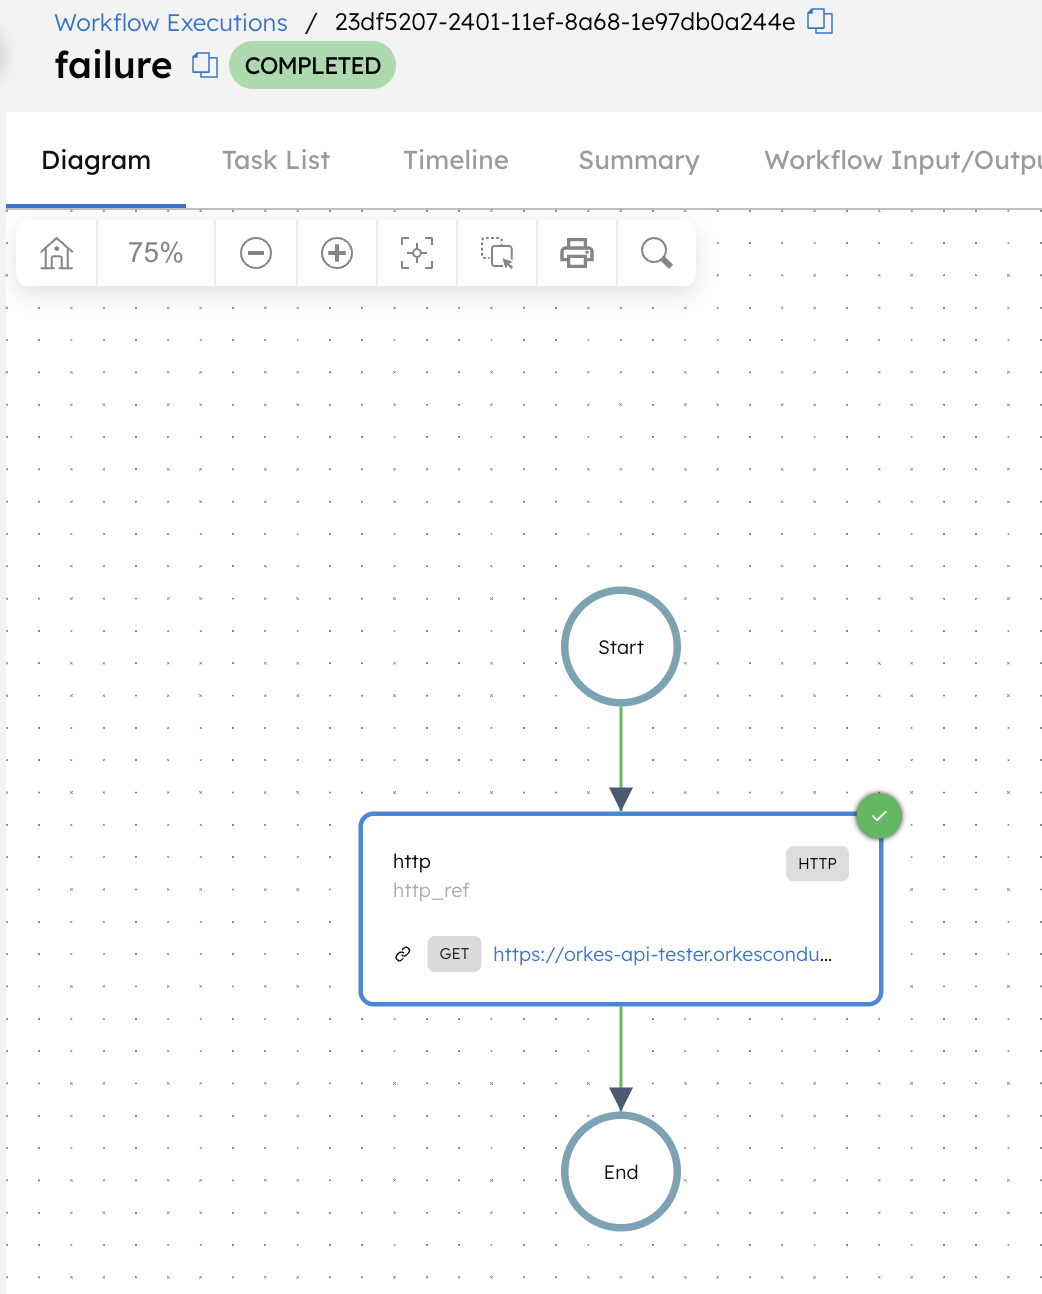Fit diagram to screen icon

417,253
